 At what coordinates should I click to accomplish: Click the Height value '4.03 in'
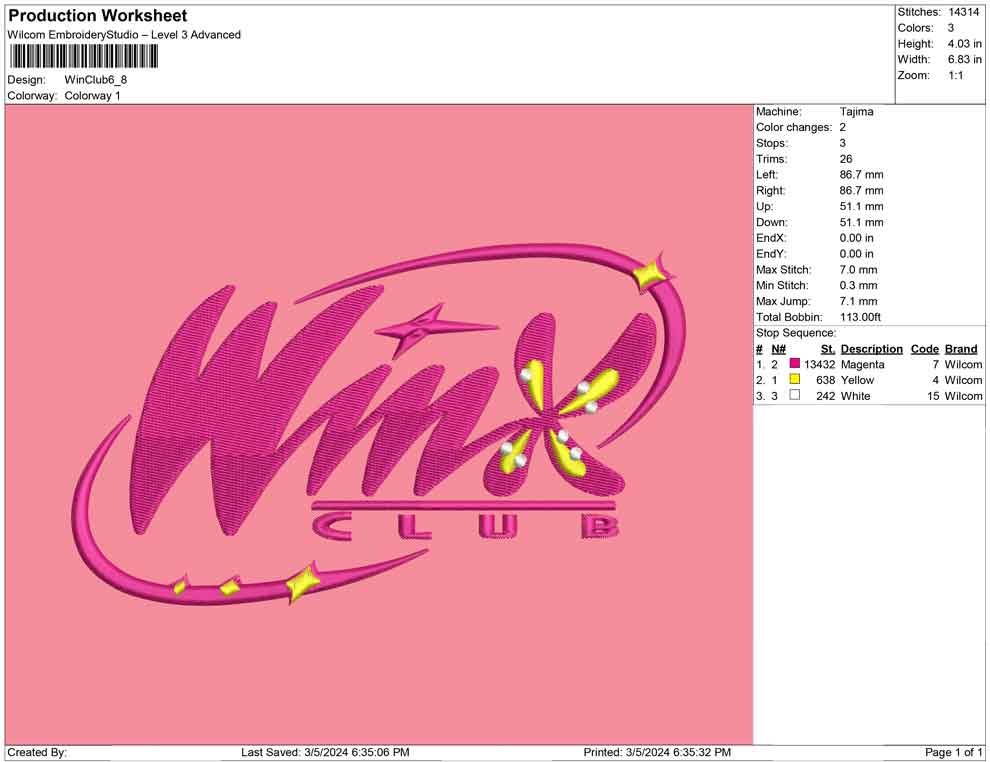(x=964, y=44)
